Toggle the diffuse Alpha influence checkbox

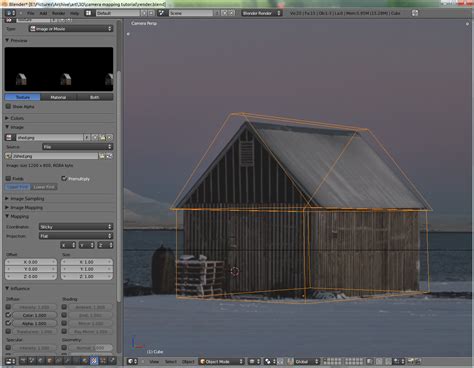9,323
